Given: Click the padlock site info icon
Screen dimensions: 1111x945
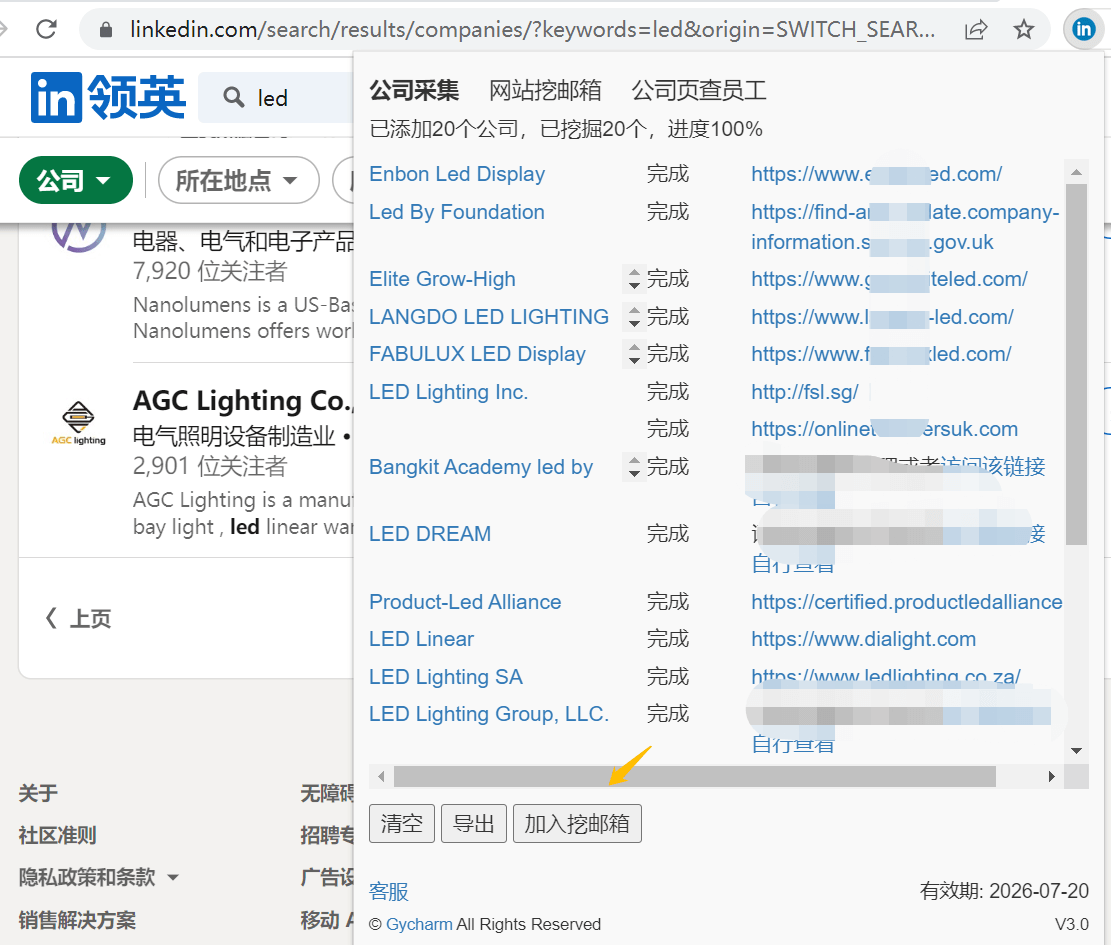Looking at the screenshot, I should pos(106,29).
